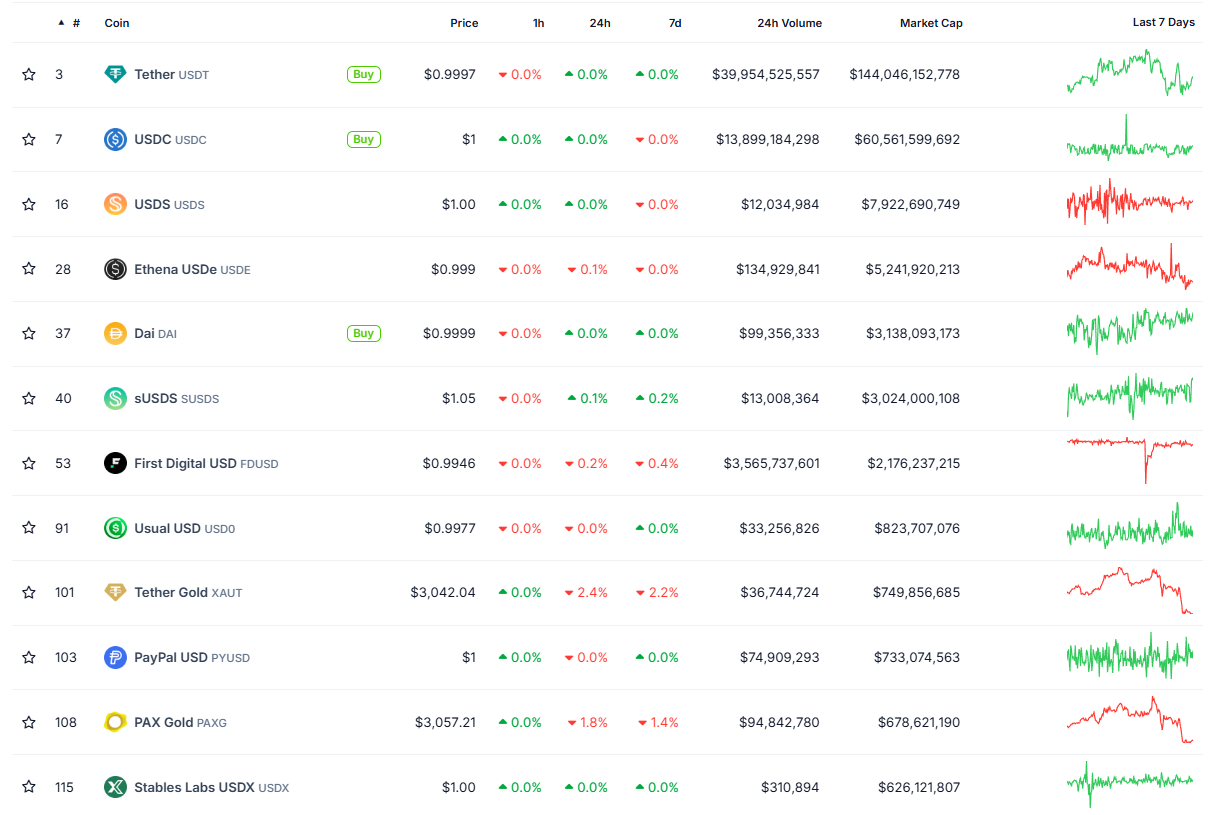Toggle favorite star for Ethena USDe
This screenshot has width=1216, height=815.
[29, 269]
